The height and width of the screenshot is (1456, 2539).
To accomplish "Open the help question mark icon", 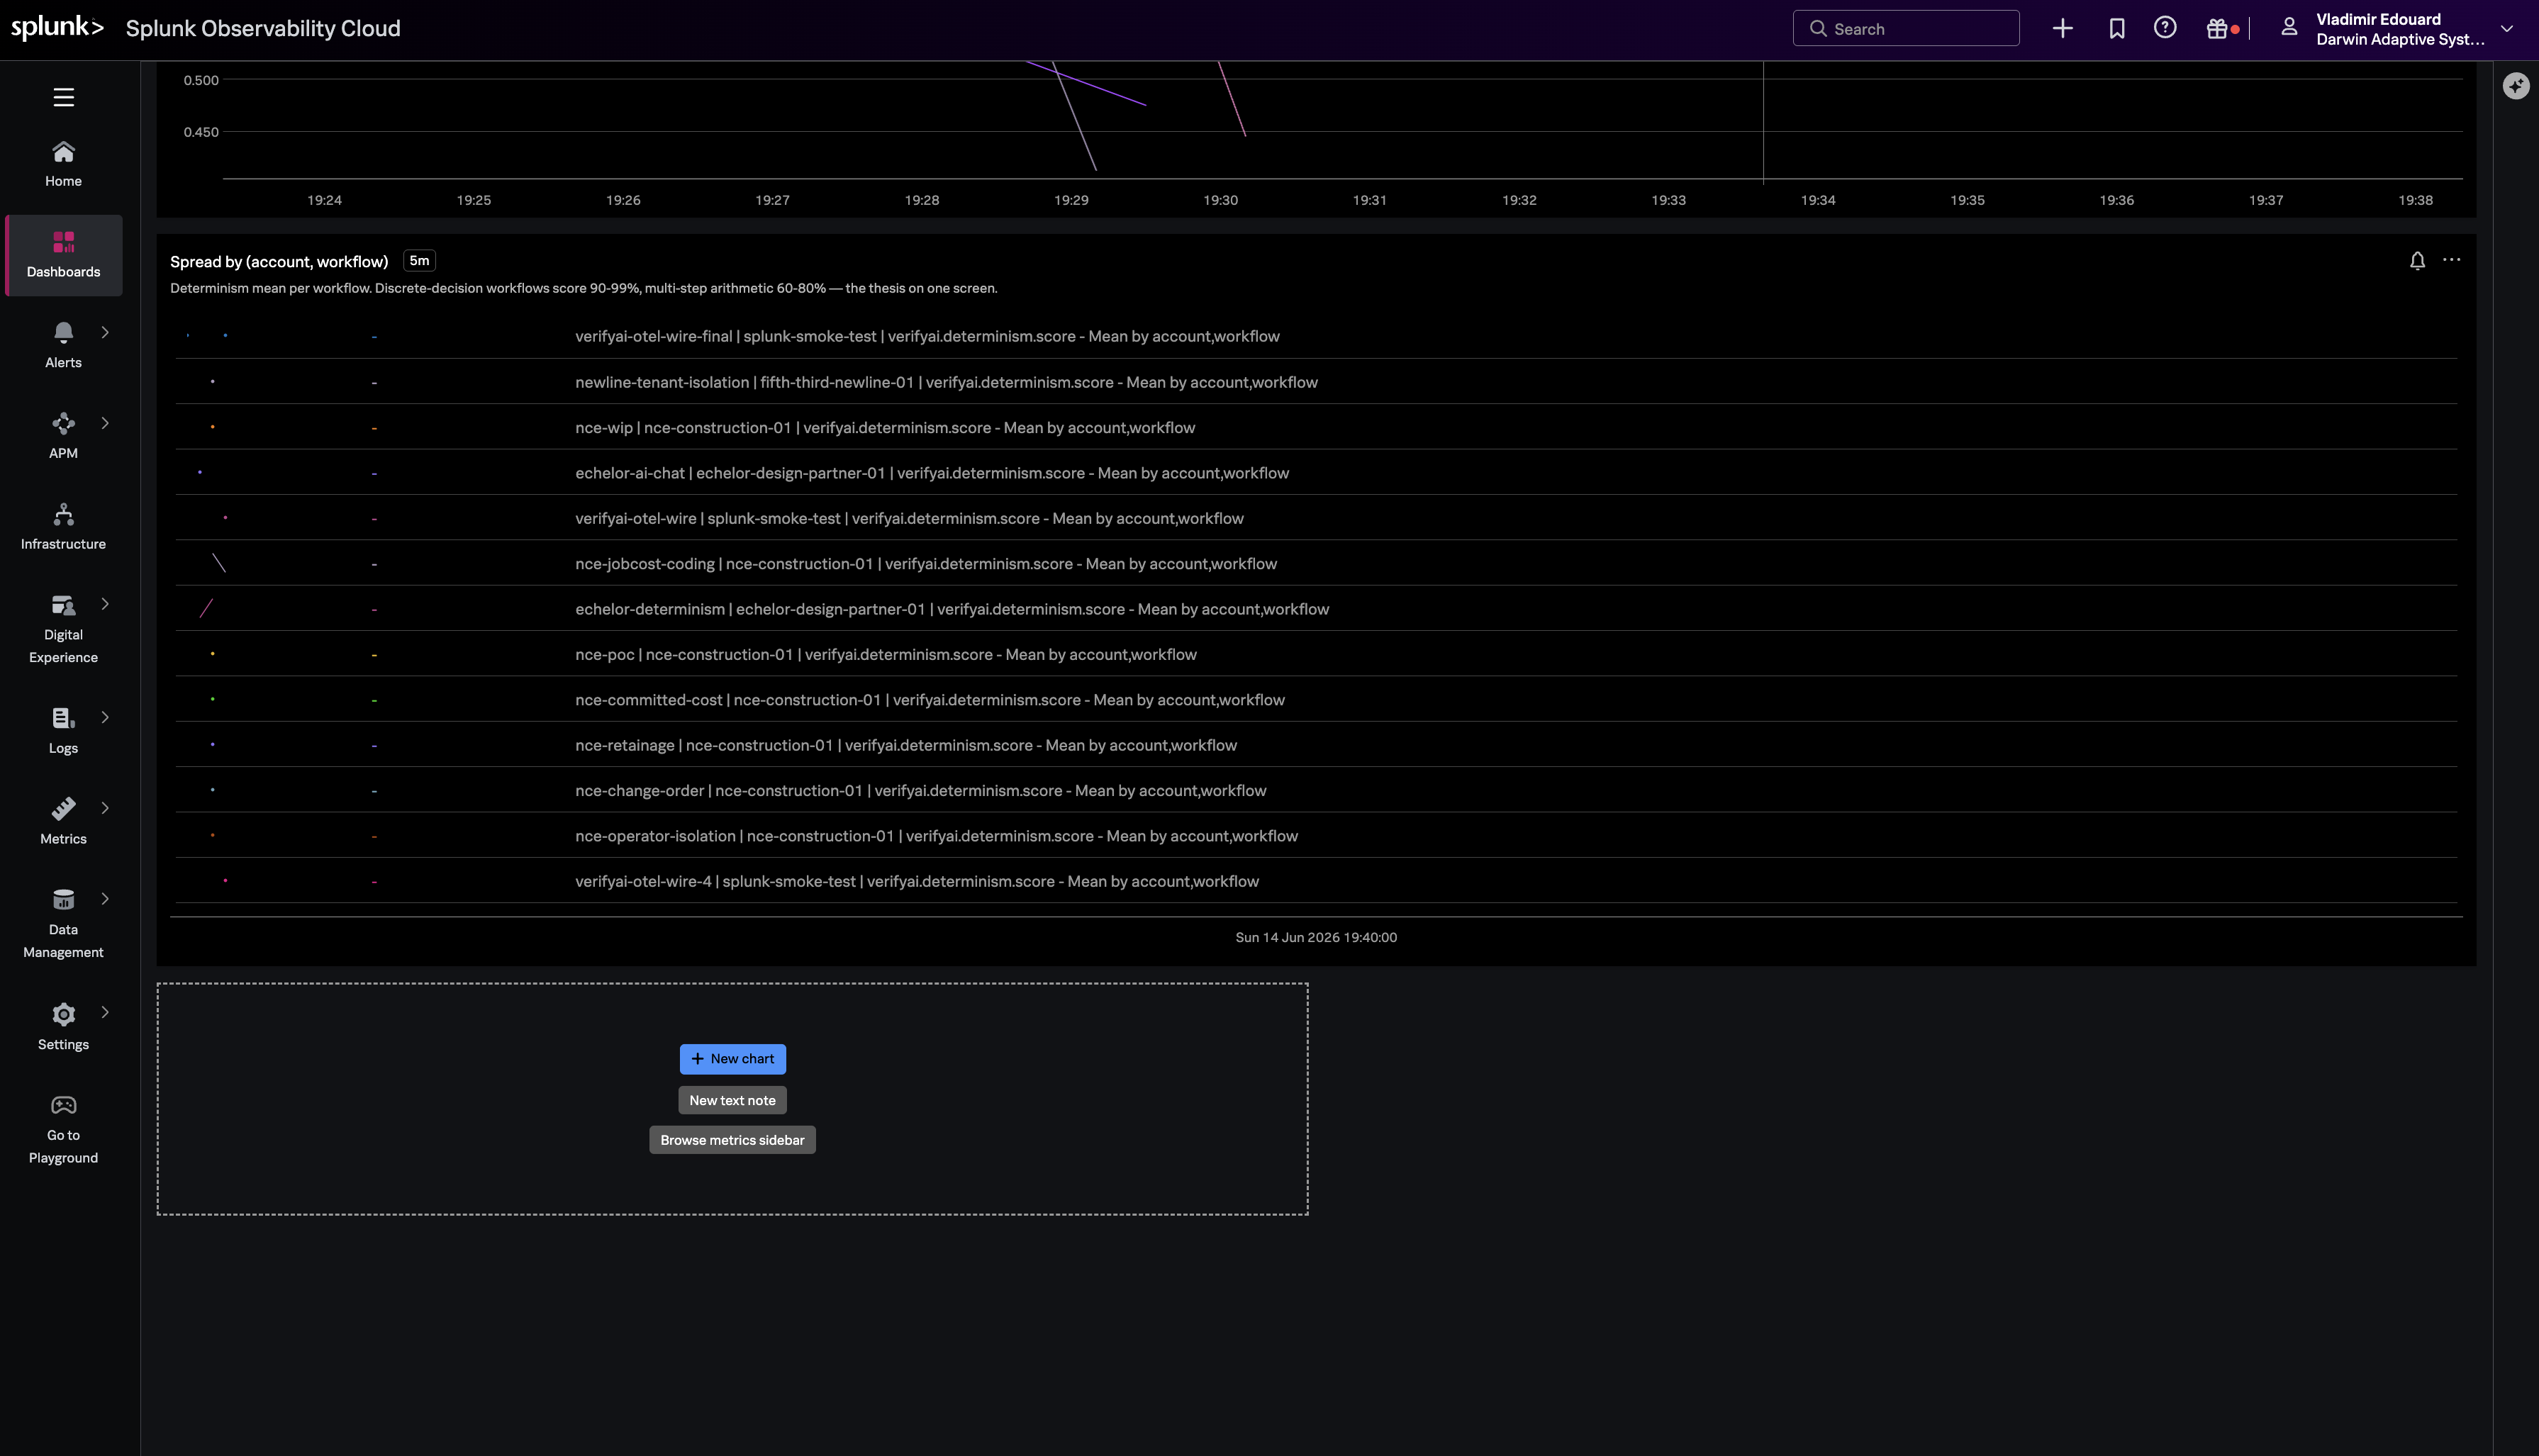I will (2165, 28).
